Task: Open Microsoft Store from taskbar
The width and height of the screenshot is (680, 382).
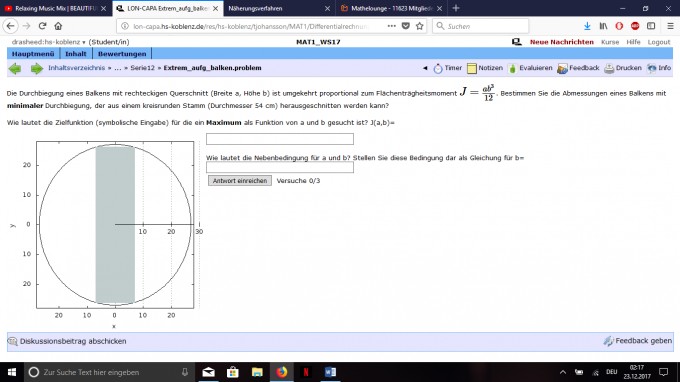Action: [x=233, y=372]
